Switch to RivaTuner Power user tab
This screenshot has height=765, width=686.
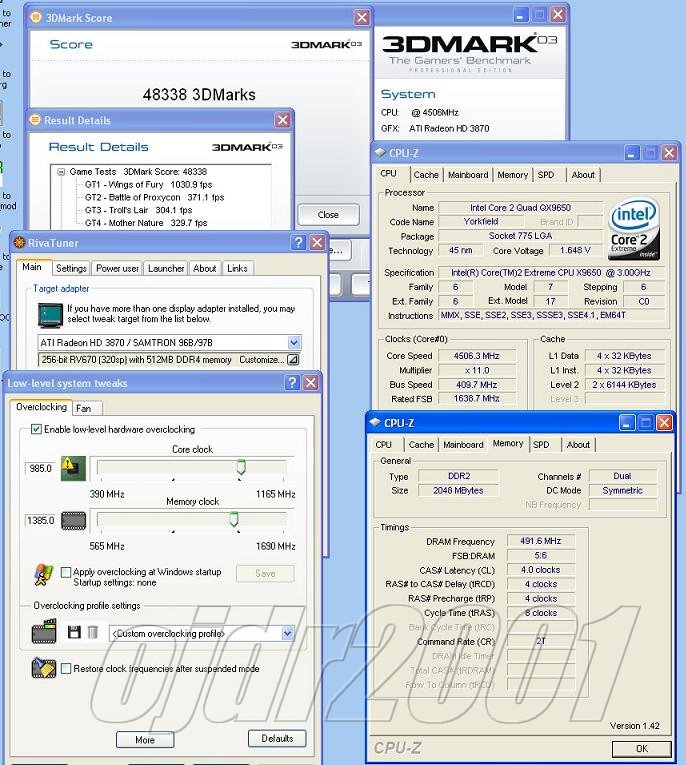coord(117,268)
